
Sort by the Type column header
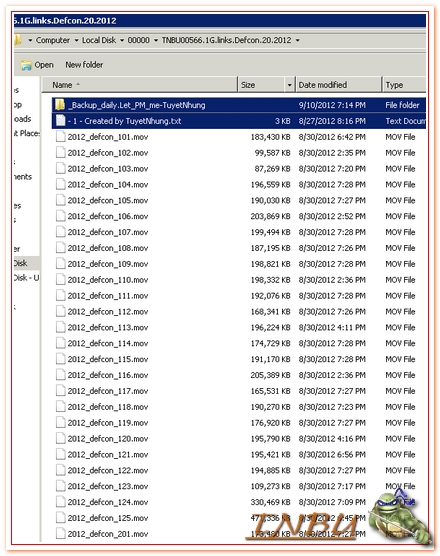tap(404, 85)
